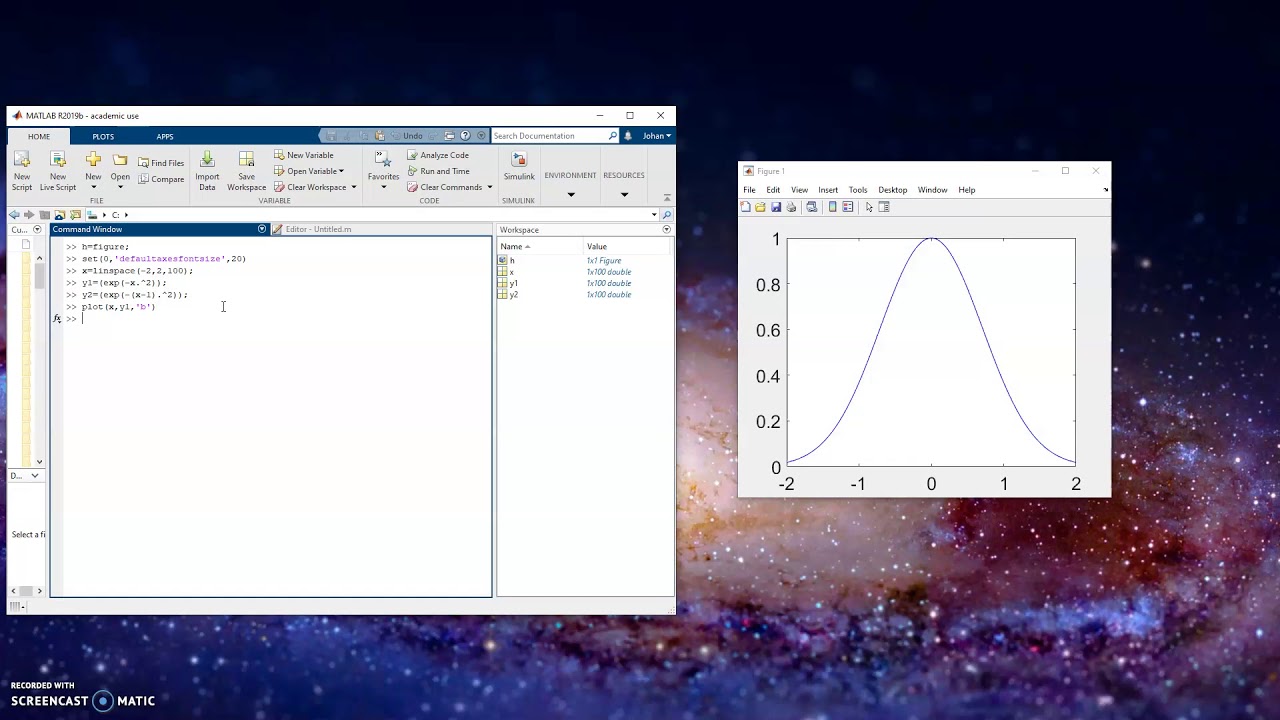Expand the ENVIRONMENT section
This screenshot has width=1280, height=720.
(x=571, y=195)
